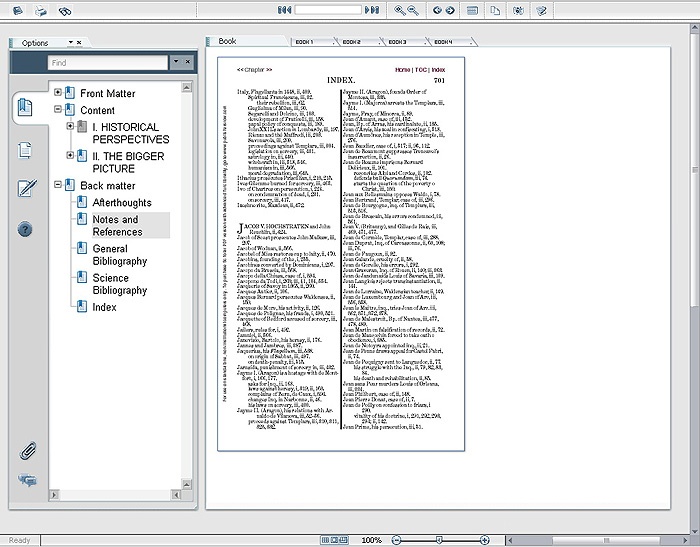Go forward with the right circle arrow
700x547 pixels.
point(450,10)
